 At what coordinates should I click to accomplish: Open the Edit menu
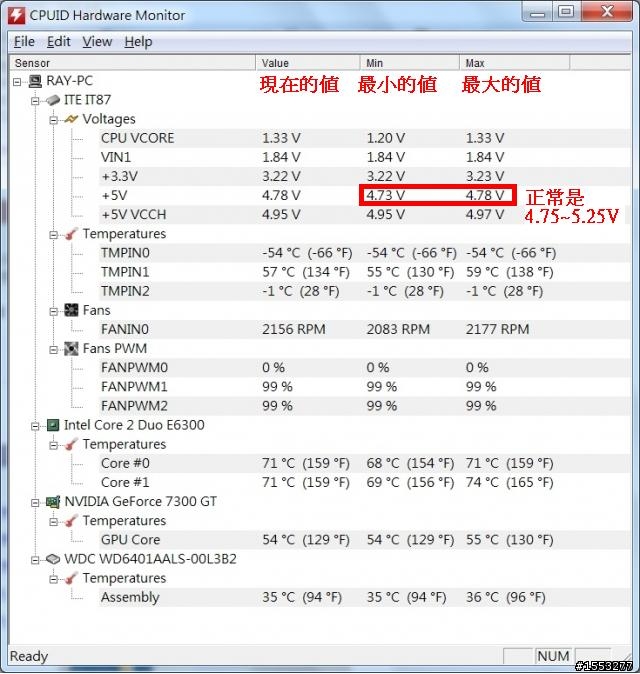point(58,42)
